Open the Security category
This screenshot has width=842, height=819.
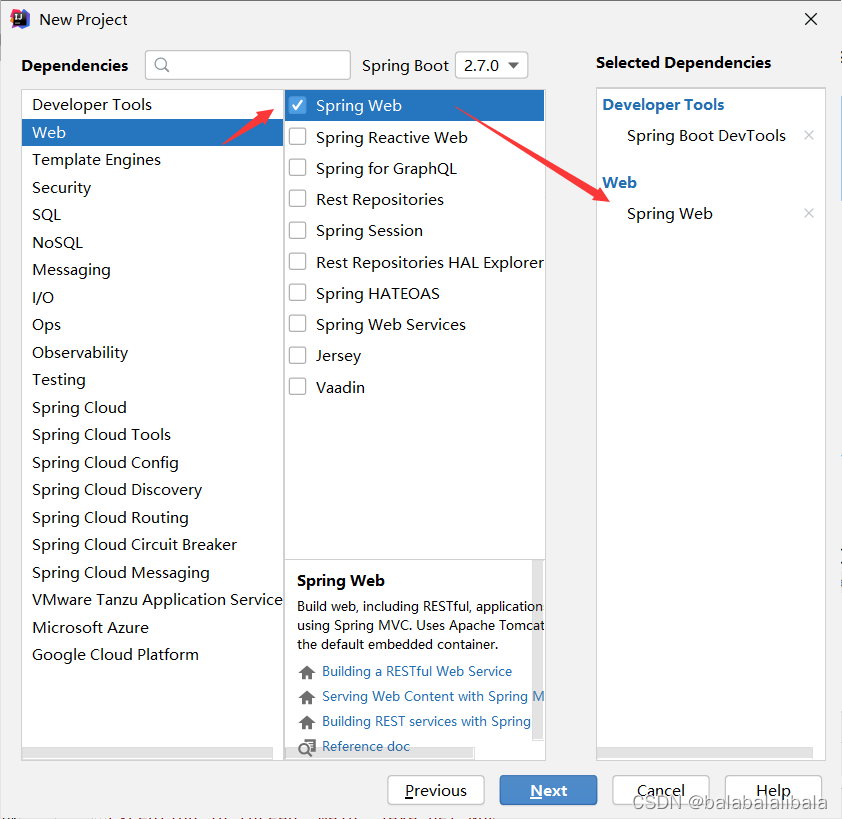pos(153,187)
